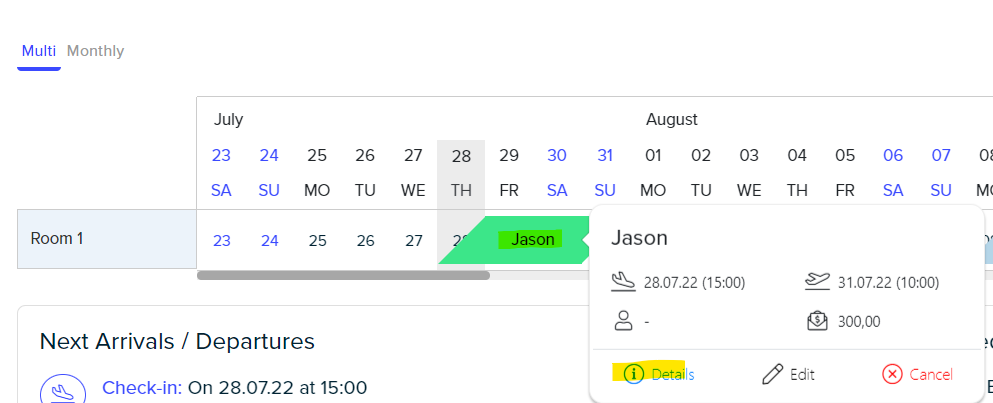Click the Edit pencil icon

773,374
